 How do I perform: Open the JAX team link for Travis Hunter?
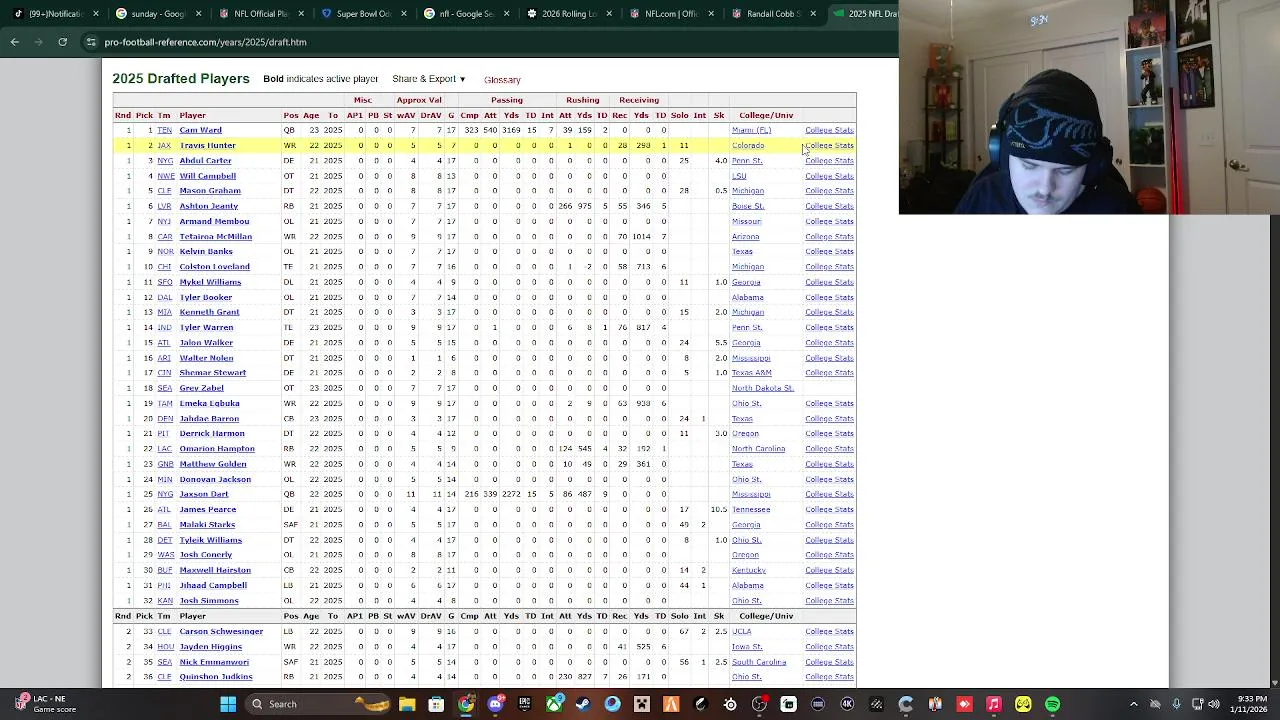[x=164, y=145]
